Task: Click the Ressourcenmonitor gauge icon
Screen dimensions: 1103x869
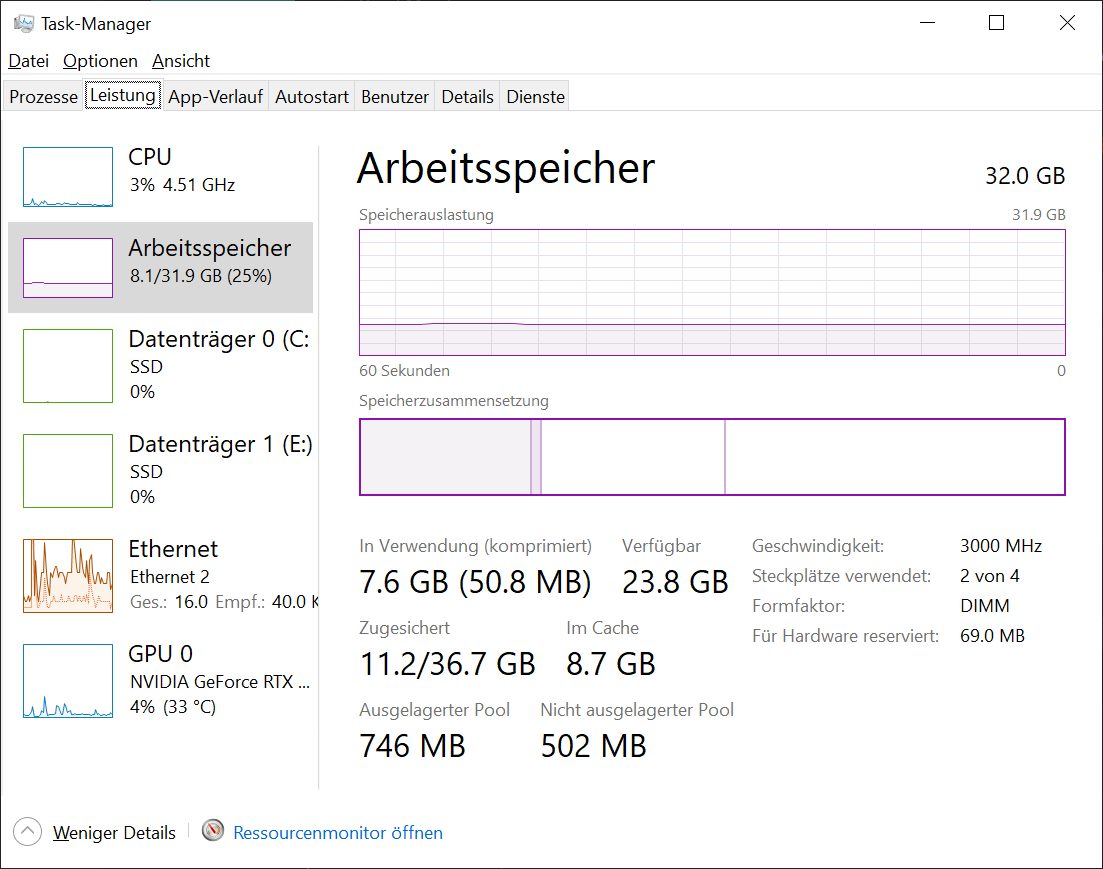Action: (213, 831)
